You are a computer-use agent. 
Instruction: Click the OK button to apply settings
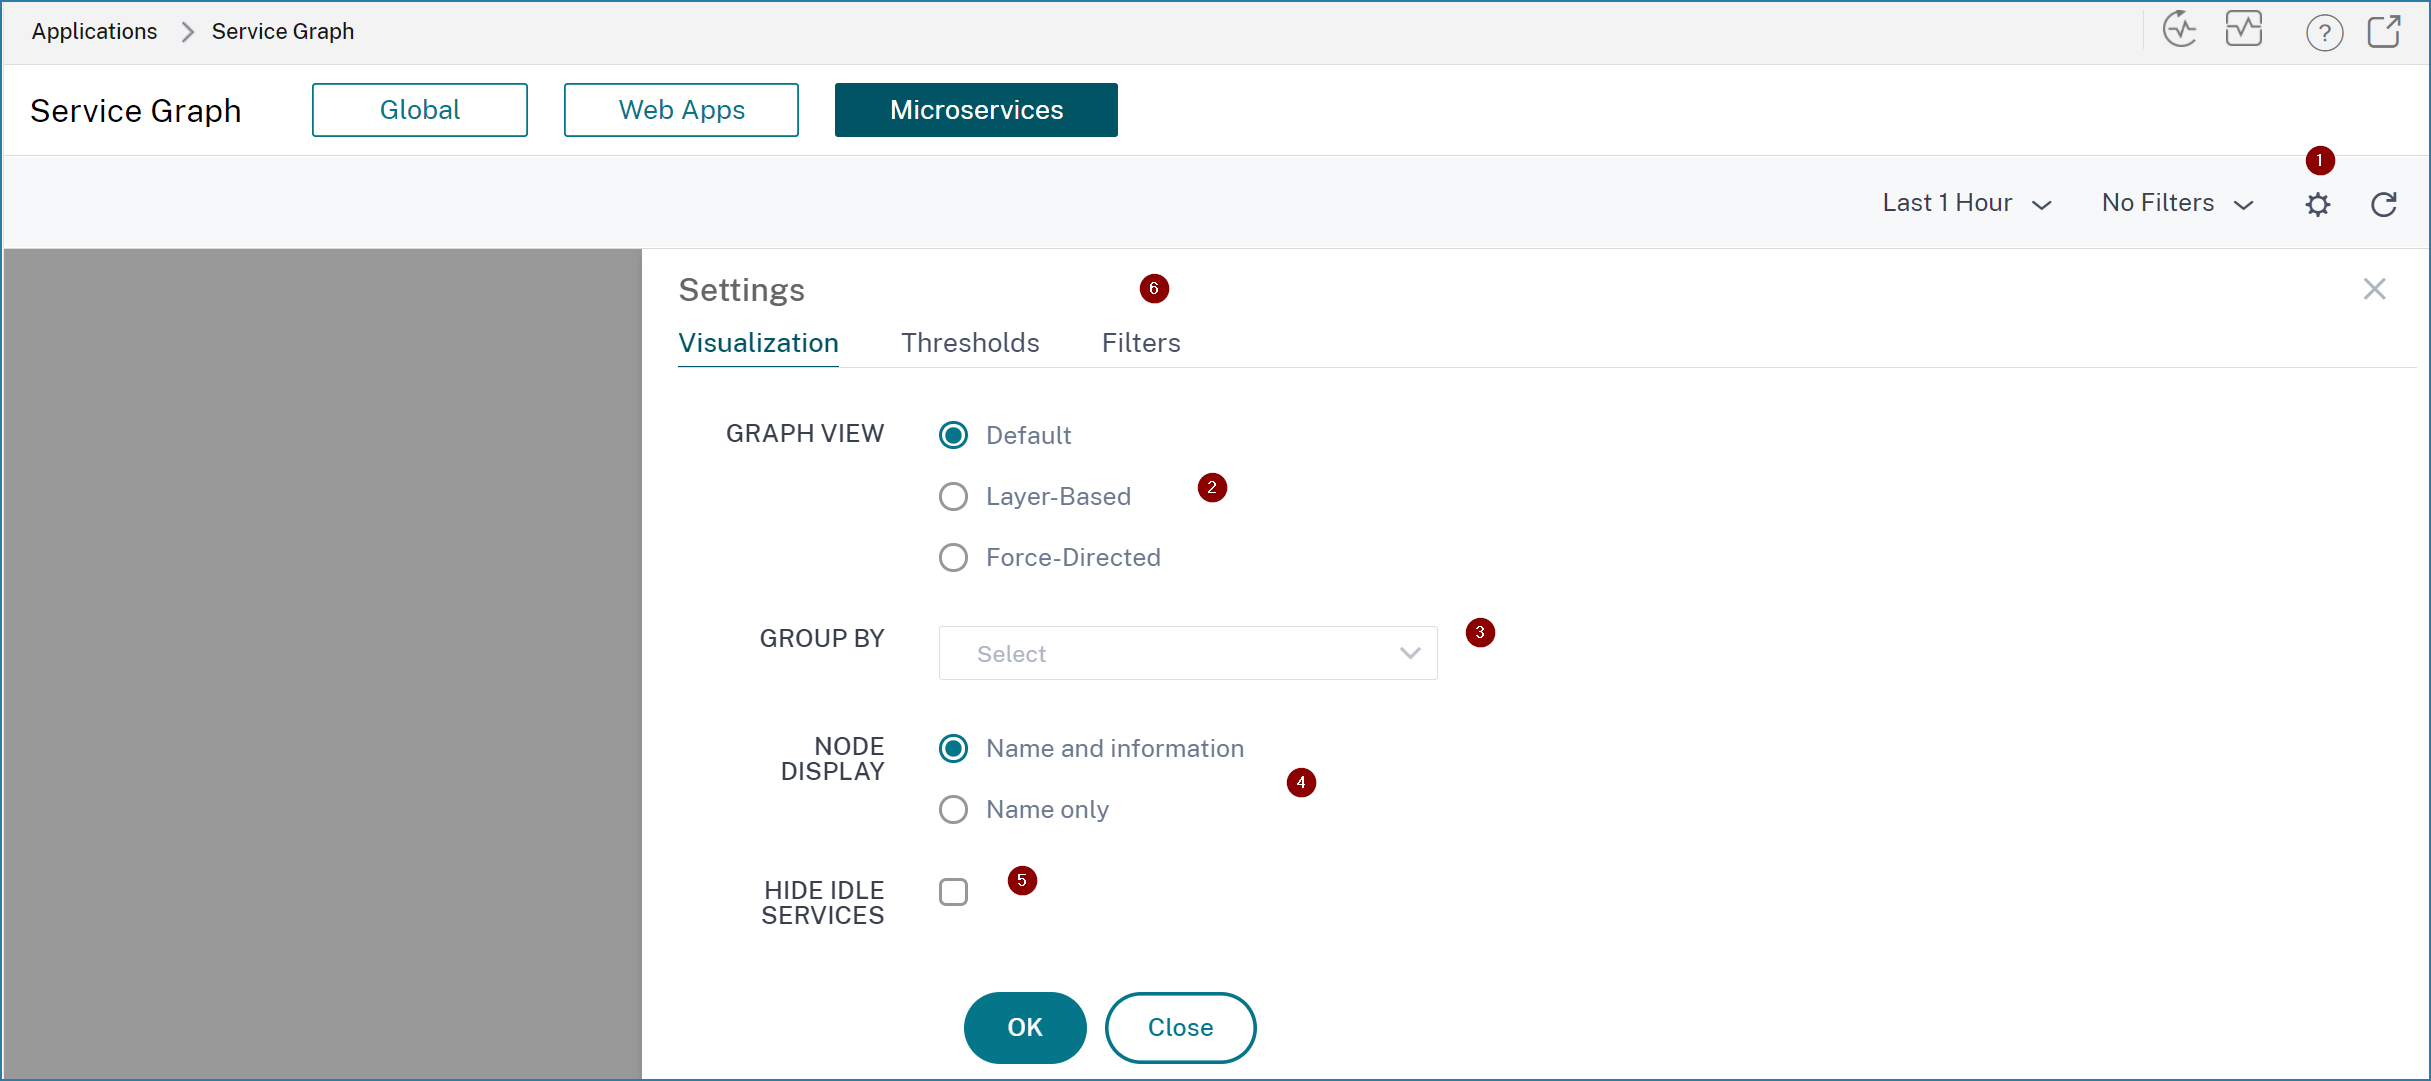pos(1026,1027)
